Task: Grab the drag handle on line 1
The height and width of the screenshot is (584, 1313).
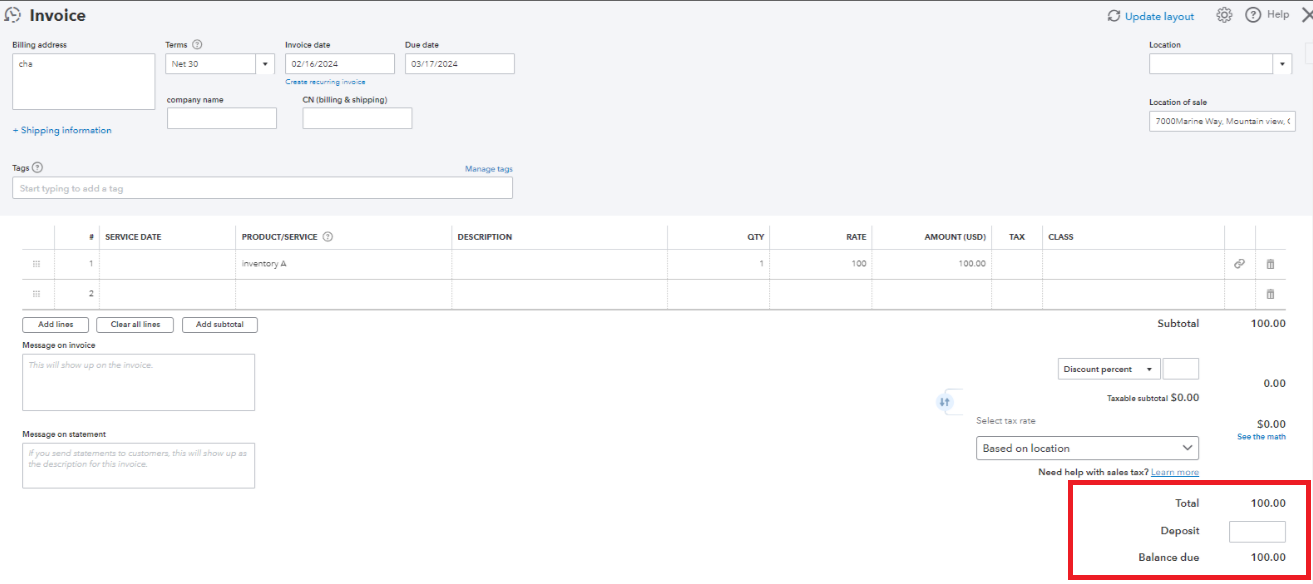Action: 36,264
